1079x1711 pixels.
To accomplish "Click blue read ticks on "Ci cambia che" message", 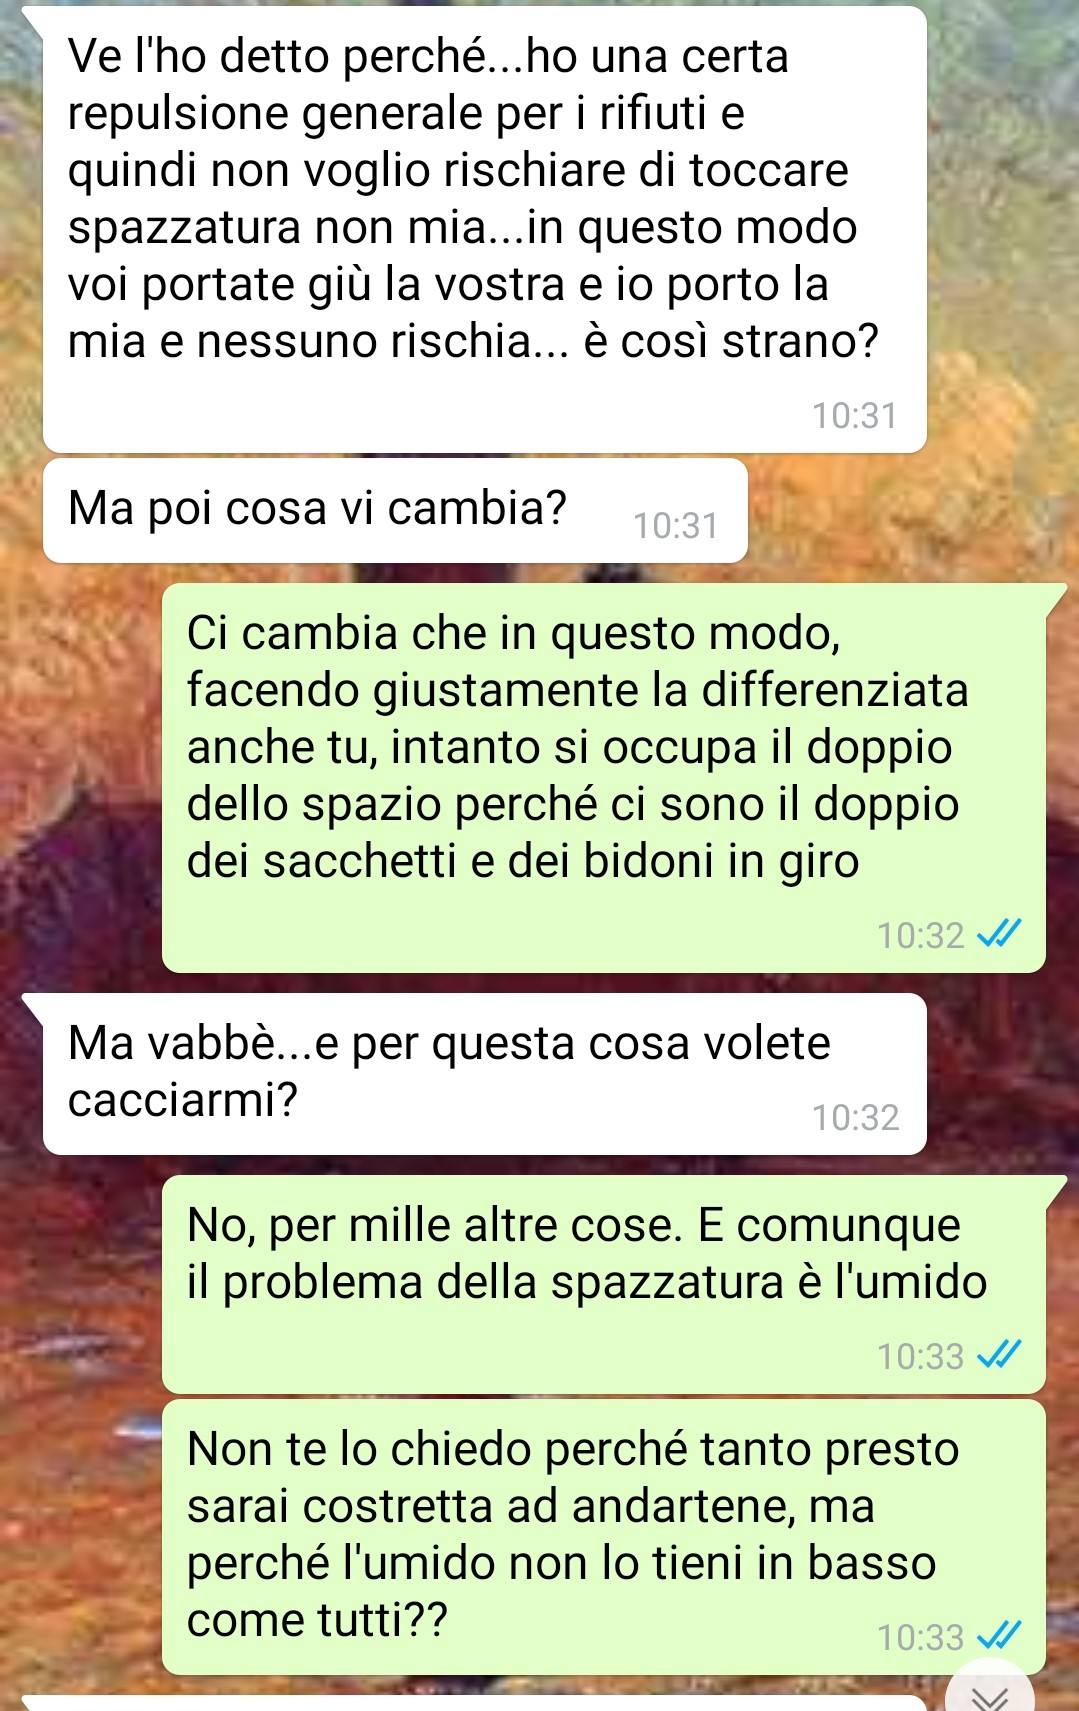I will click(x=999, y=935).
